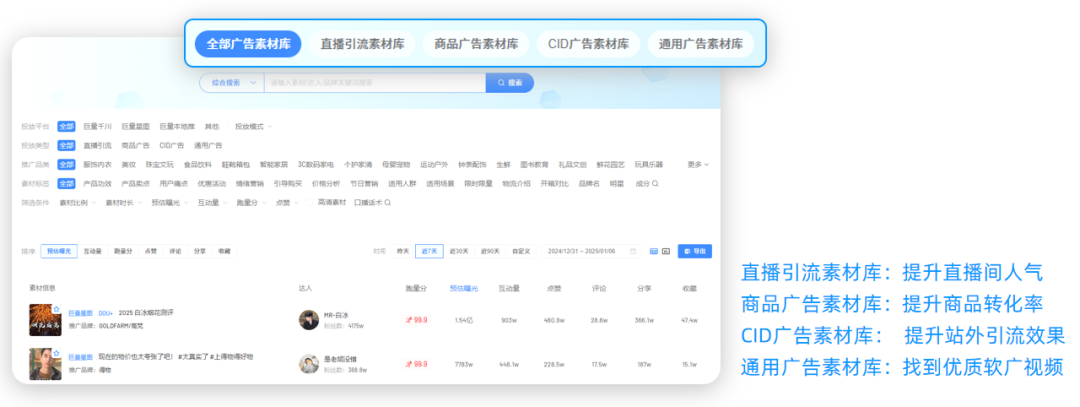Open 2025 白冰烟花测评 video thumbnail

tap(45, 320)
